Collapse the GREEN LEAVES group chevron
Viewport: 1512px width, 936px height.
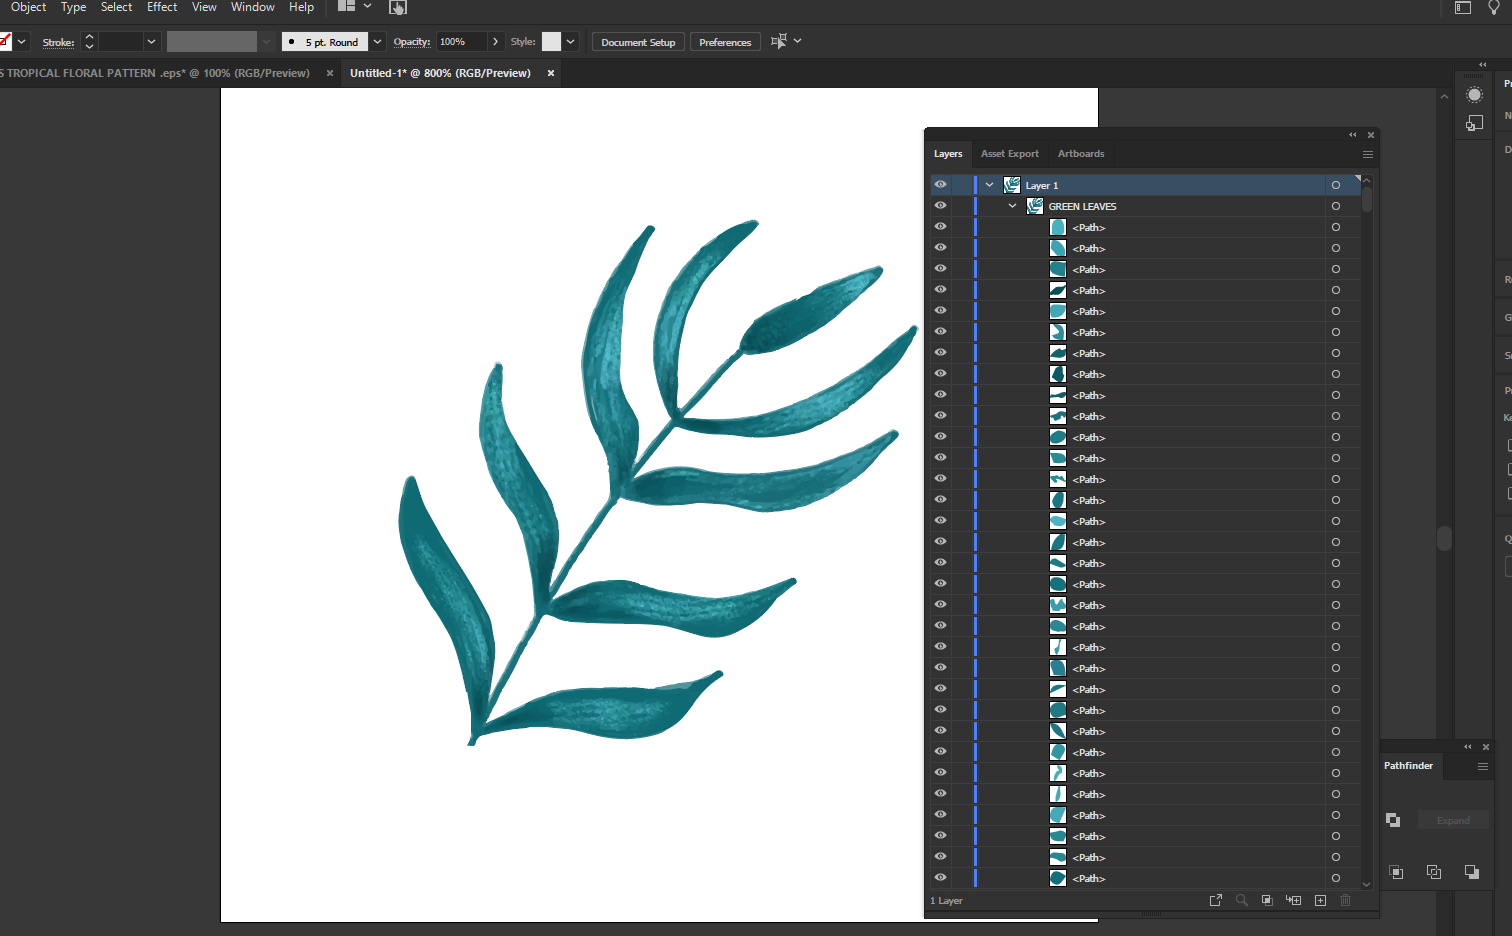1012,205
